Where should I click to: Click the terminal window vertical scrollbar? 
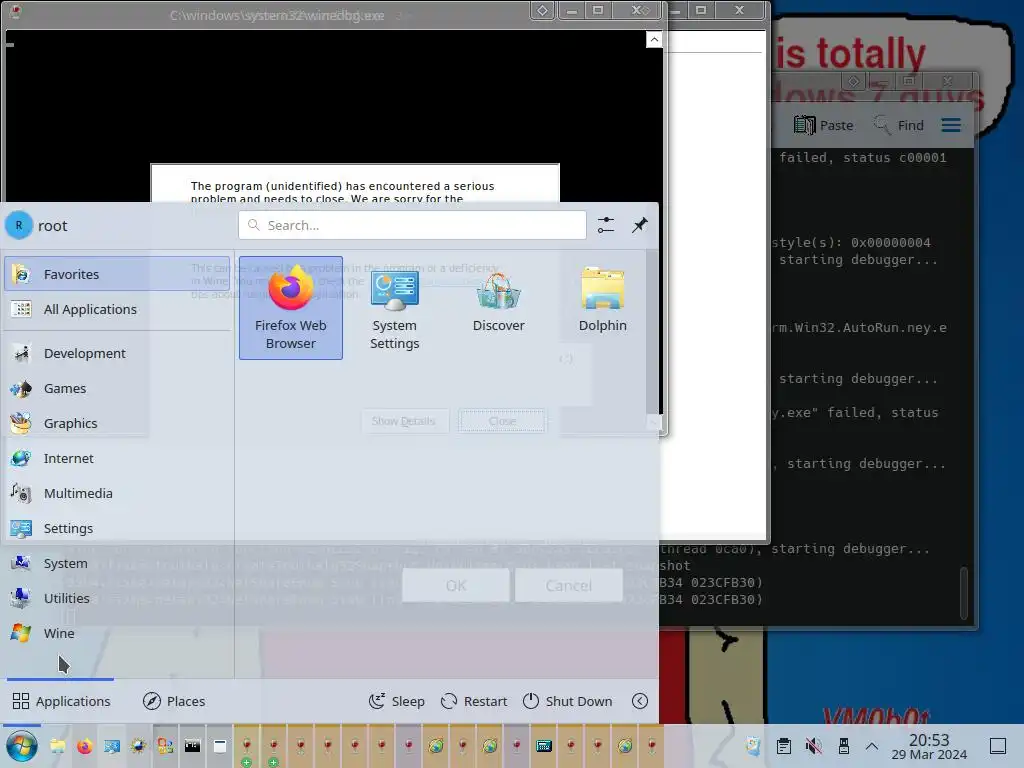click(964, 593)
